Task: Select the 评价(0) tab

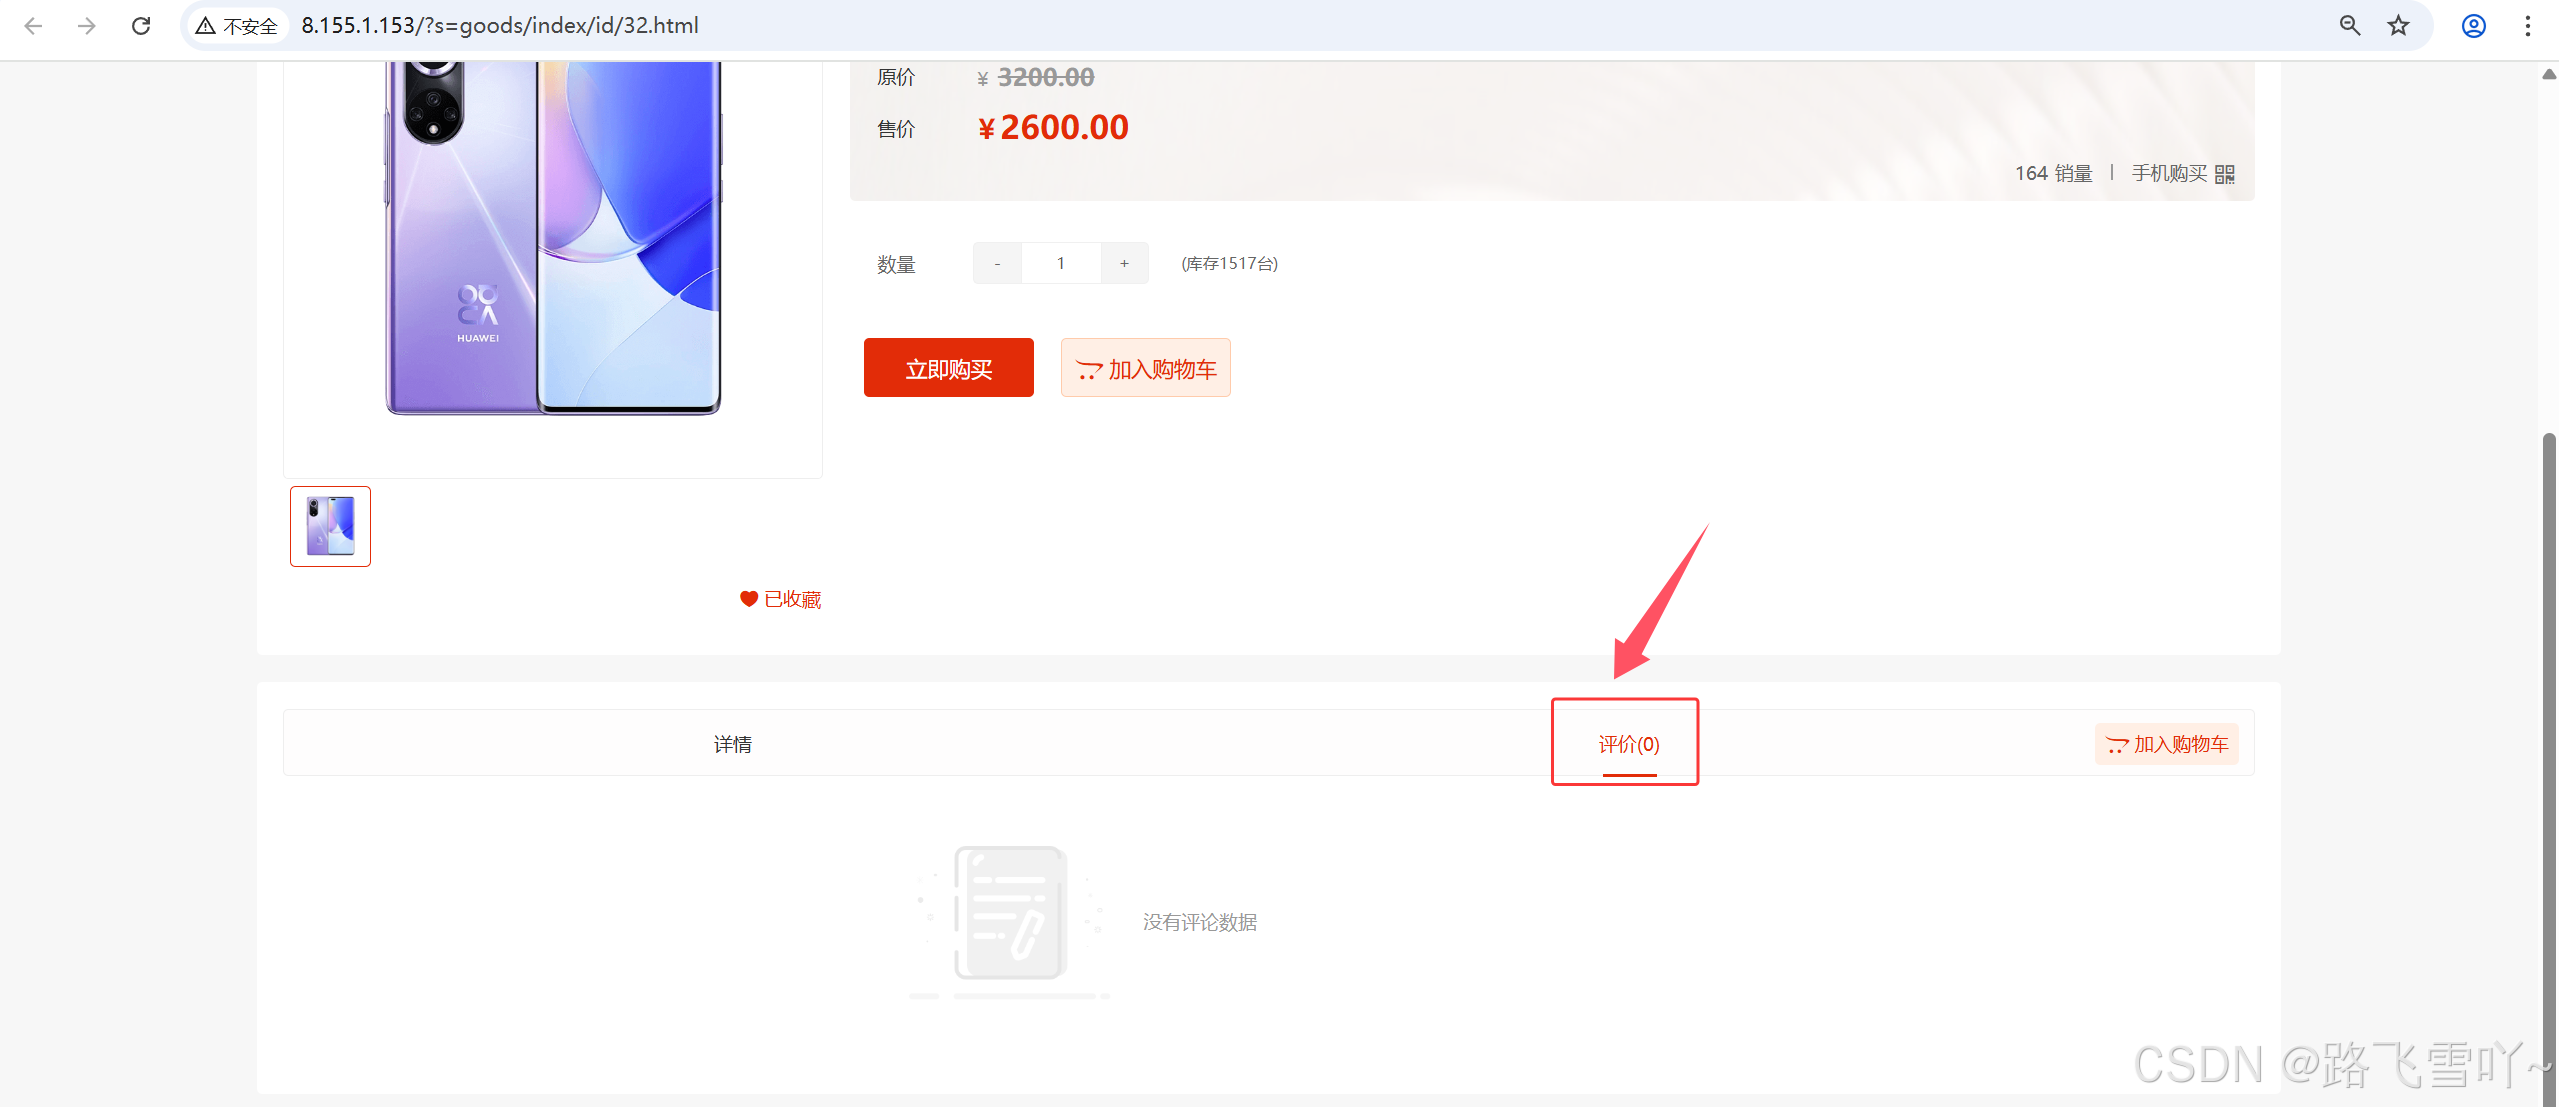Action: click(x=1628, y=744)
